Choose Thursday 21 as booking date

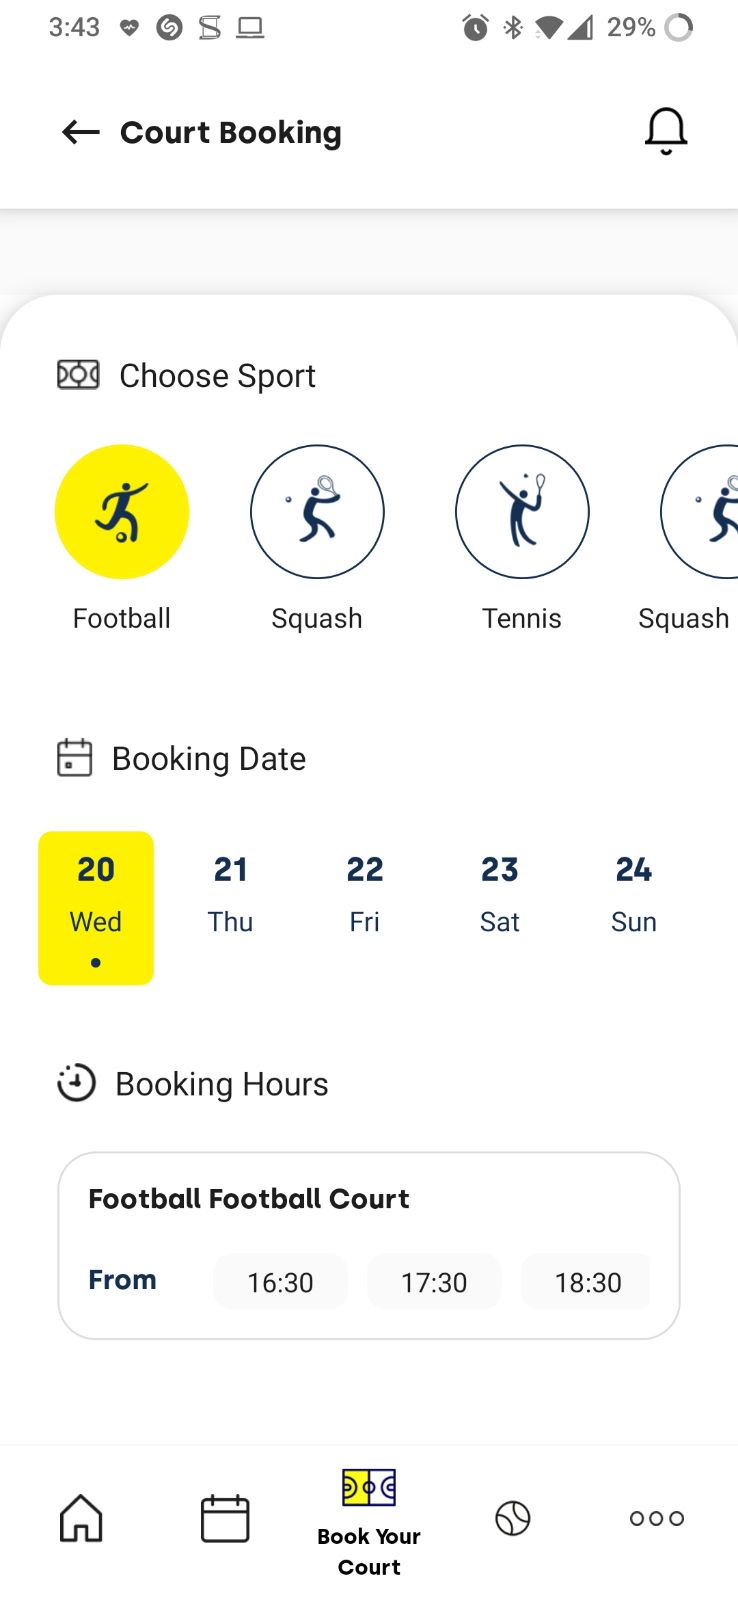click(230, 895)
